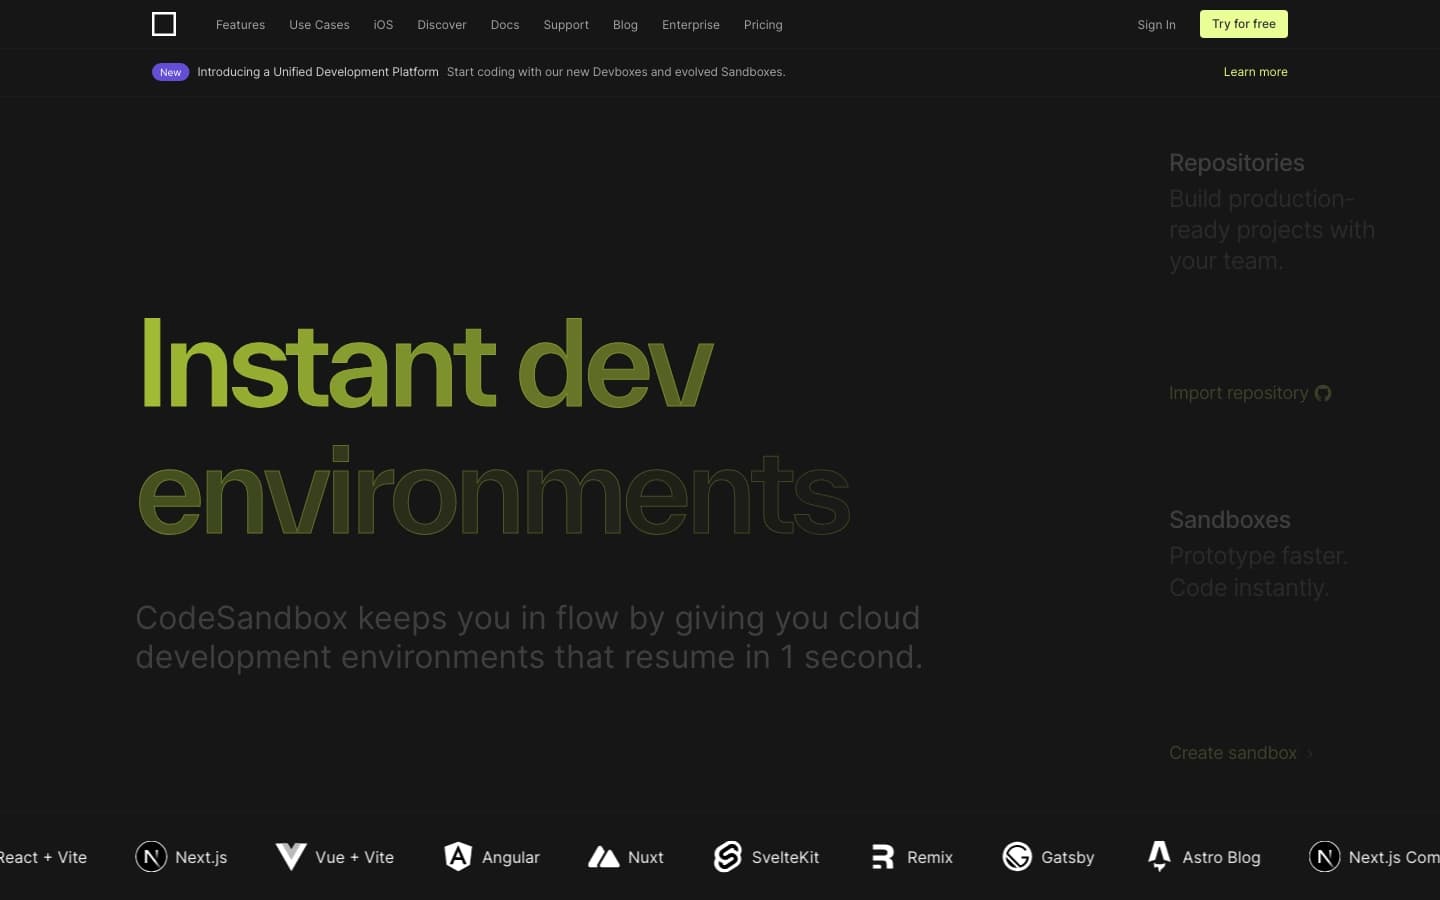Click the Next.js Com template logo icon
This screenshot has width=1440, height=900.
(1325, 857)
